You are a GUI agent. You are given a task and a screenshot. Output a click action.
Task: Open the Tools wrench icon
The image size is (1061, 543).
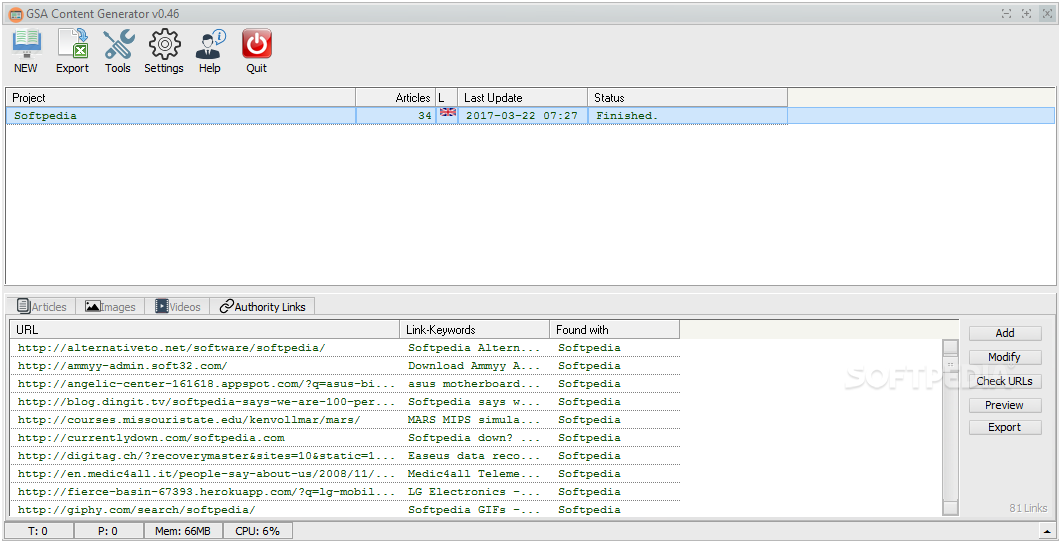118,51
